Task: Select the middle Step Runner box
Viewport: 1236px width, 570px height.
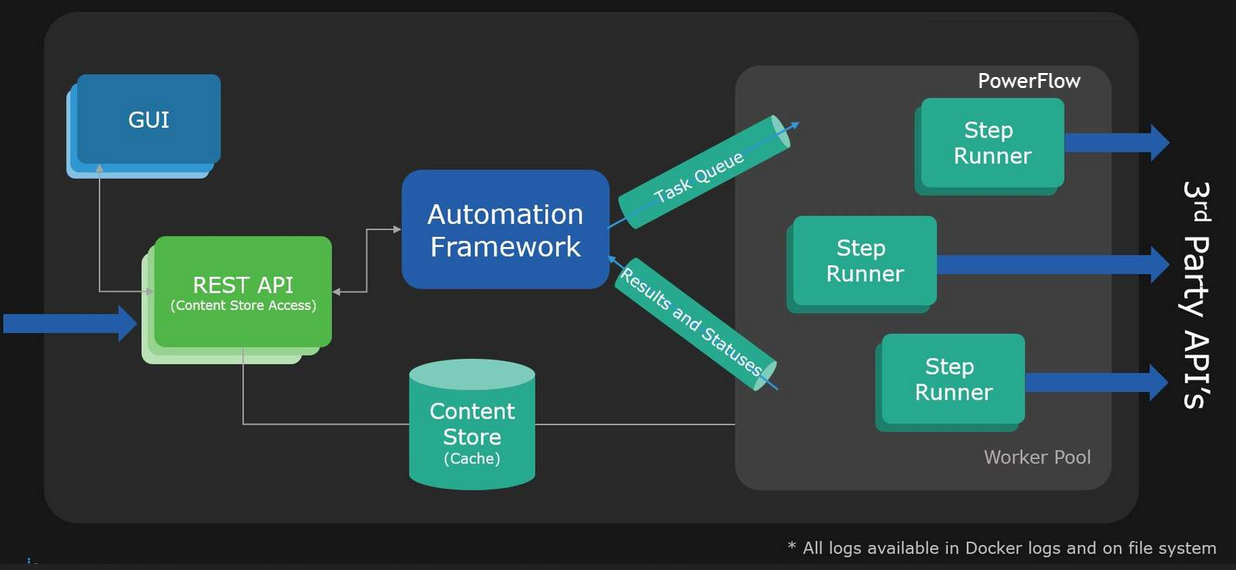Action: click(864, 261)
